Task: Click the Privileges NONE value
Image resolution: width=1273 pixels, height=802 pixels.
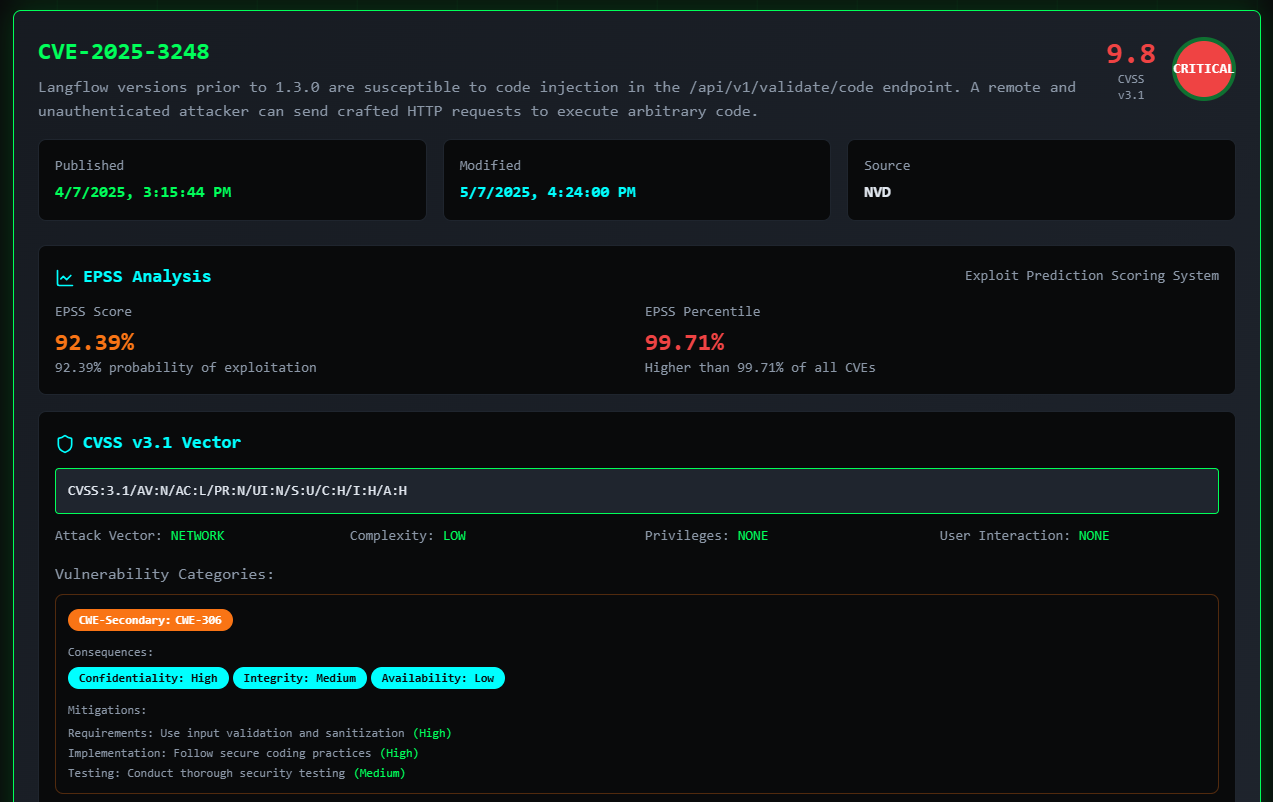Action: (x=753, y=536)
